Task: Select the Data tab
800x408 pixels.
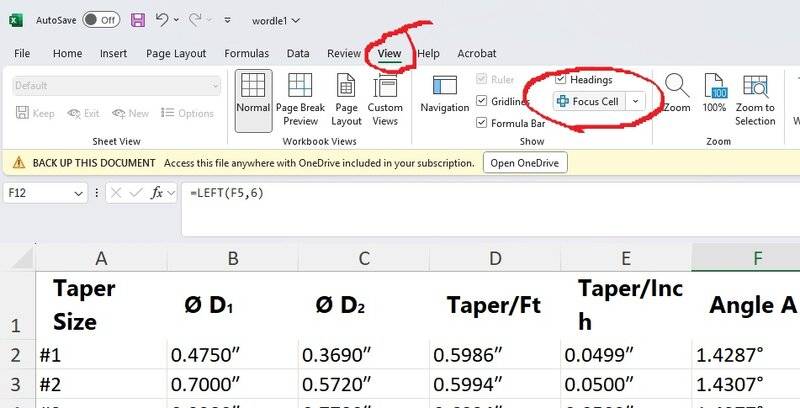Action: point(298,54)
